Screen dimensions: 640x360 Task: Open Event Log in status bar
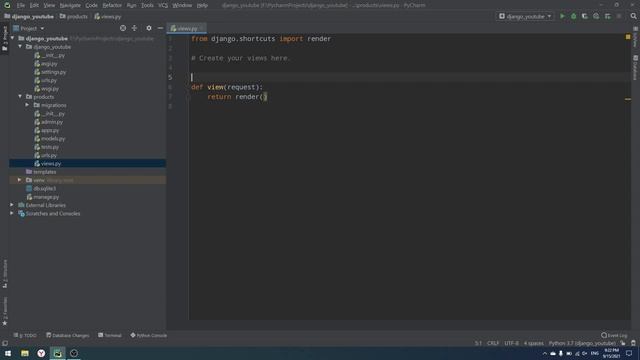click(614, 335)
